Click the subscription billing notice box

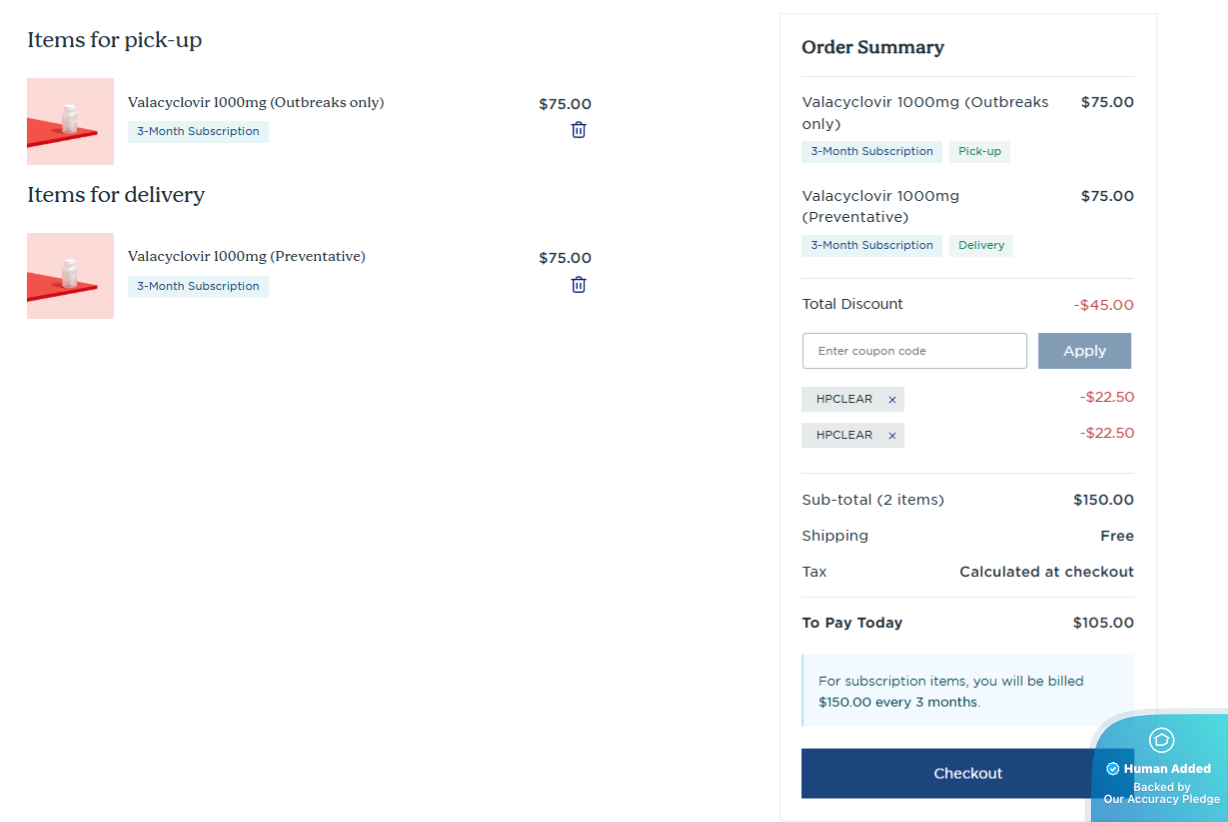(967, 691)
